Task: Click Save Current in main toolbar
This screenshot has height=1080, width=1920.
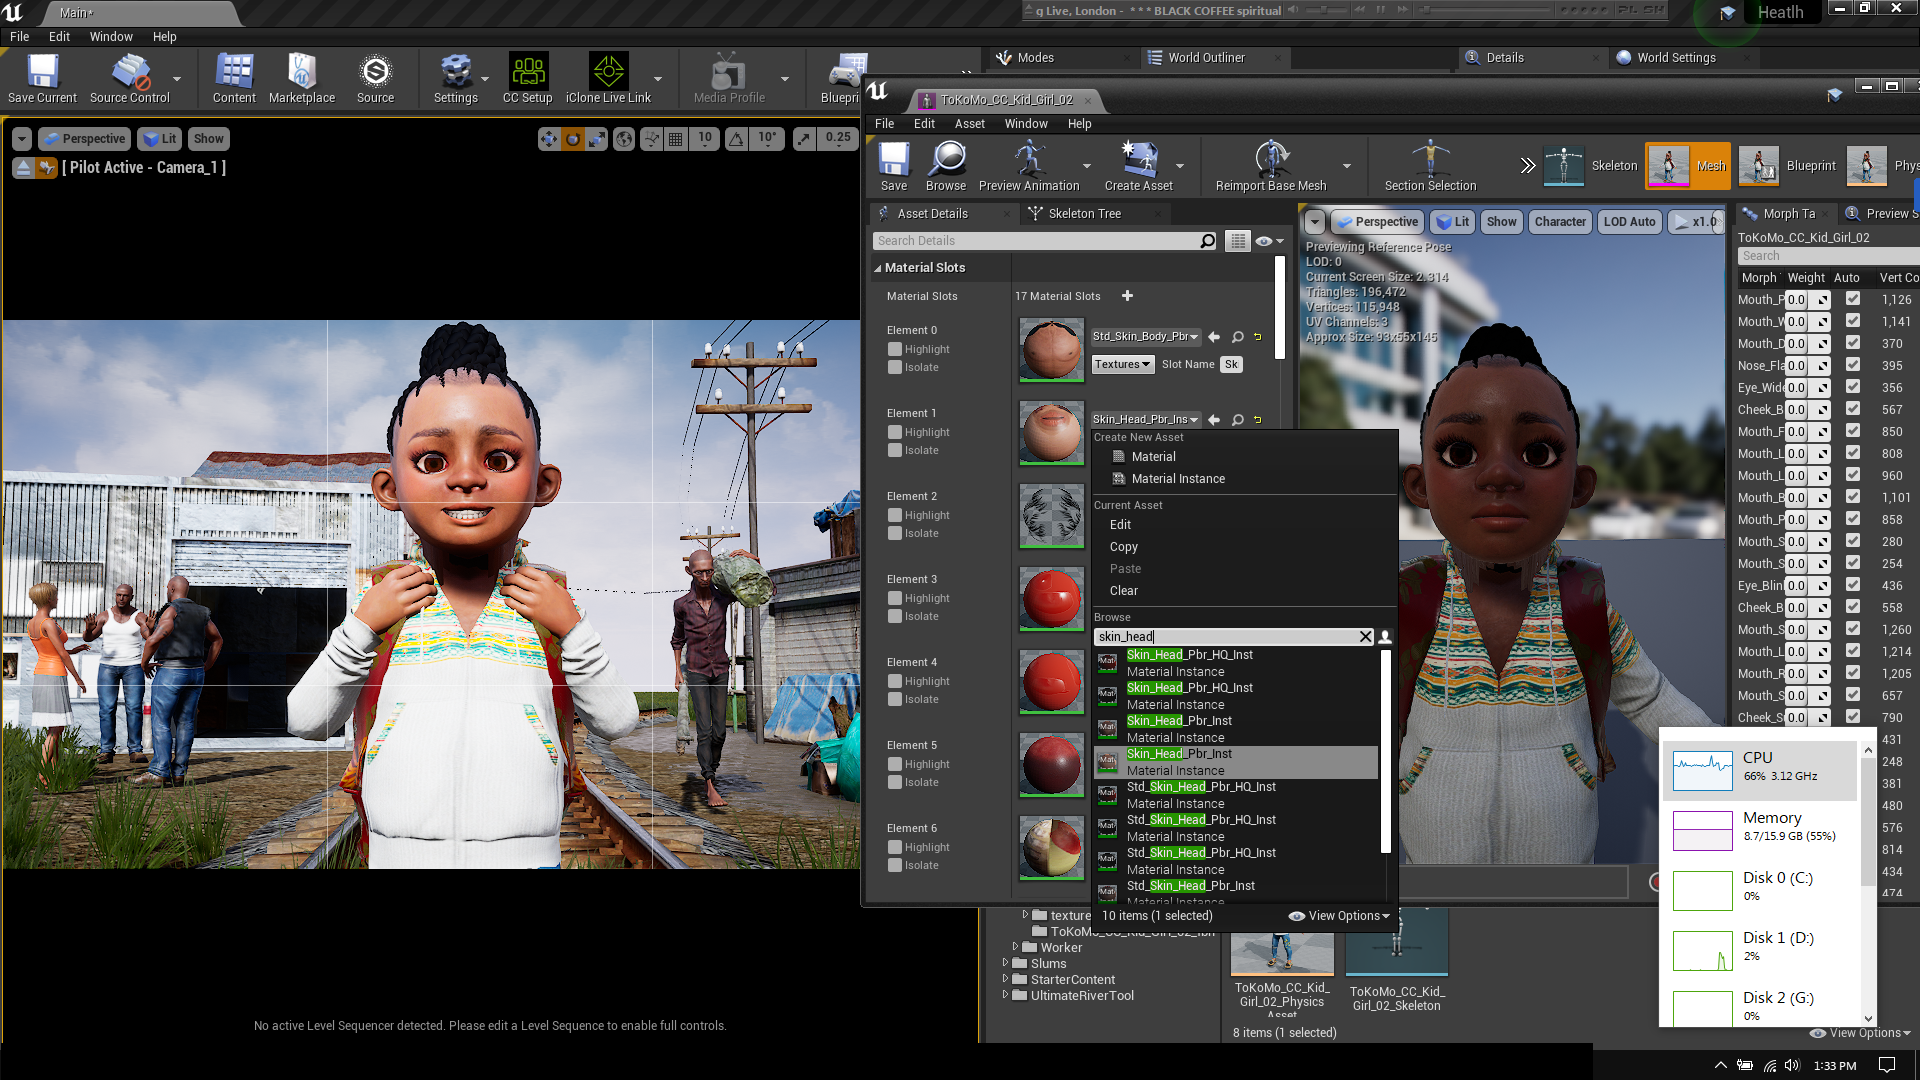Action: pos(42,78)
